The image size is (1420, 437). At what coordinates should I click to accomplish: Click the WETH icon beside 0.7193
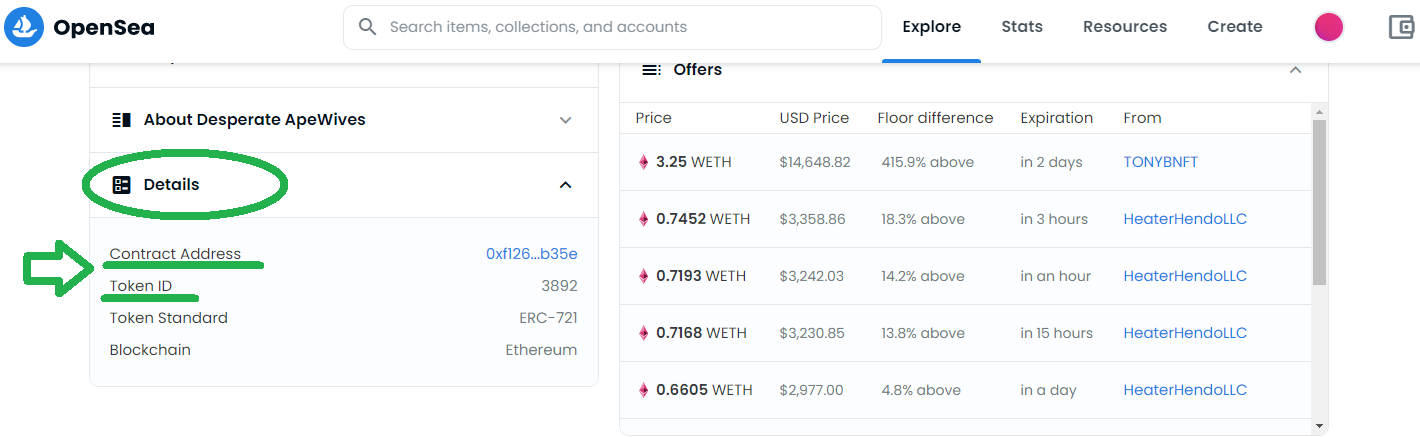pyautogui.click(x=644, y=276)
